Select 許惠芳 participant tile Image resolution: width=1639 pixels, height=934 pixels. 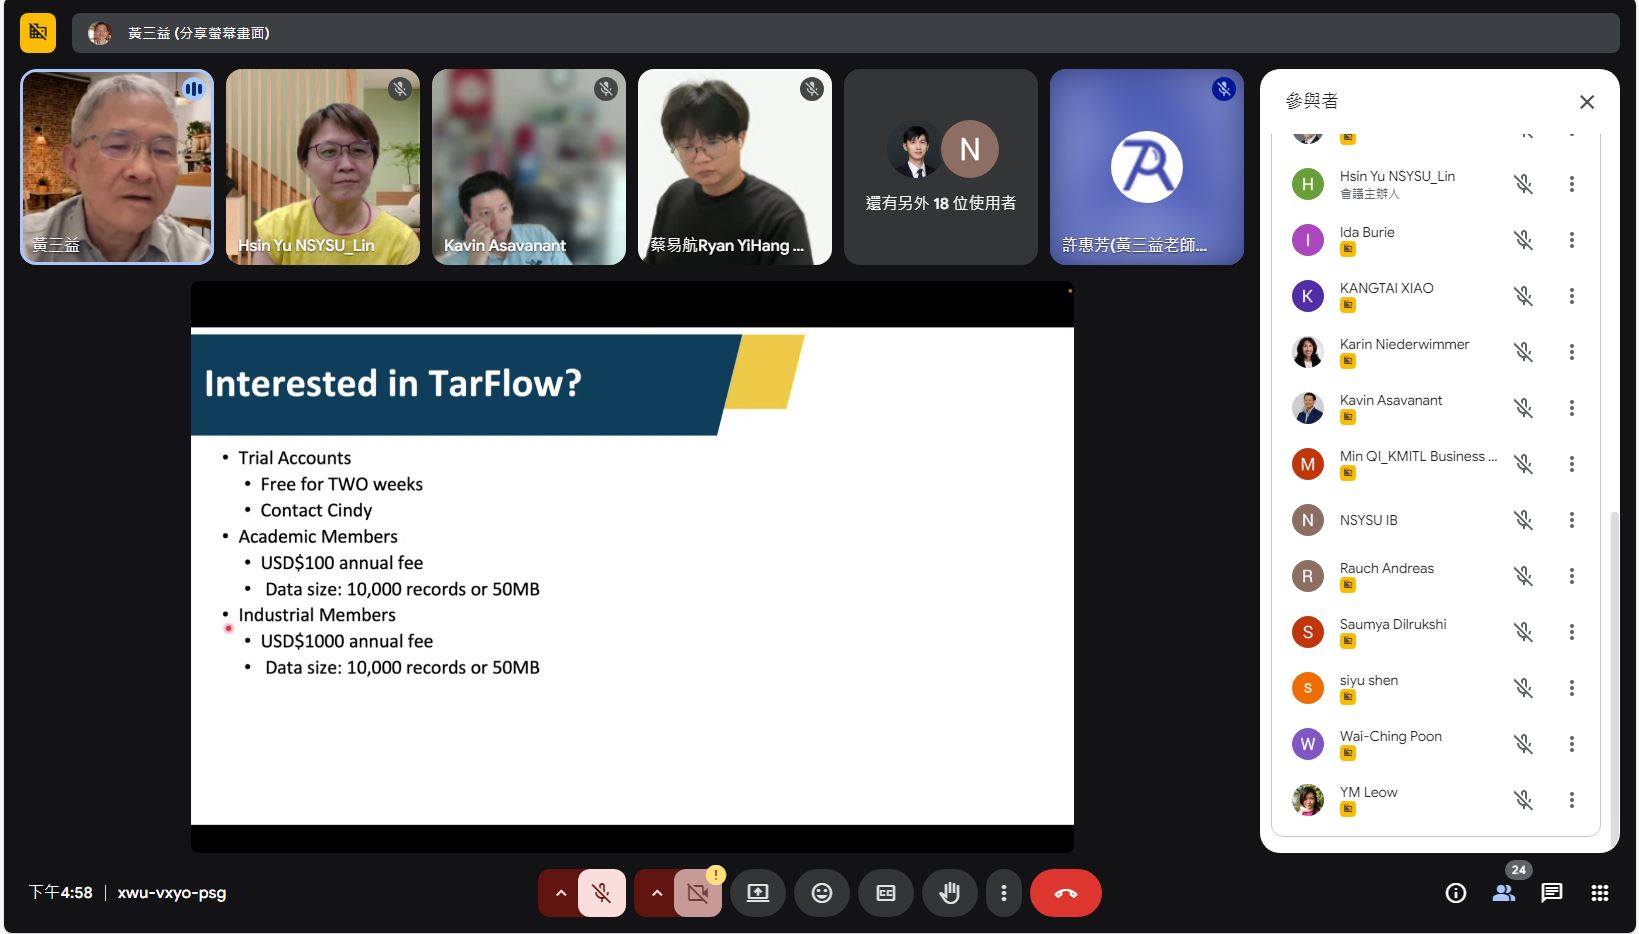(x=1147, y=167)
